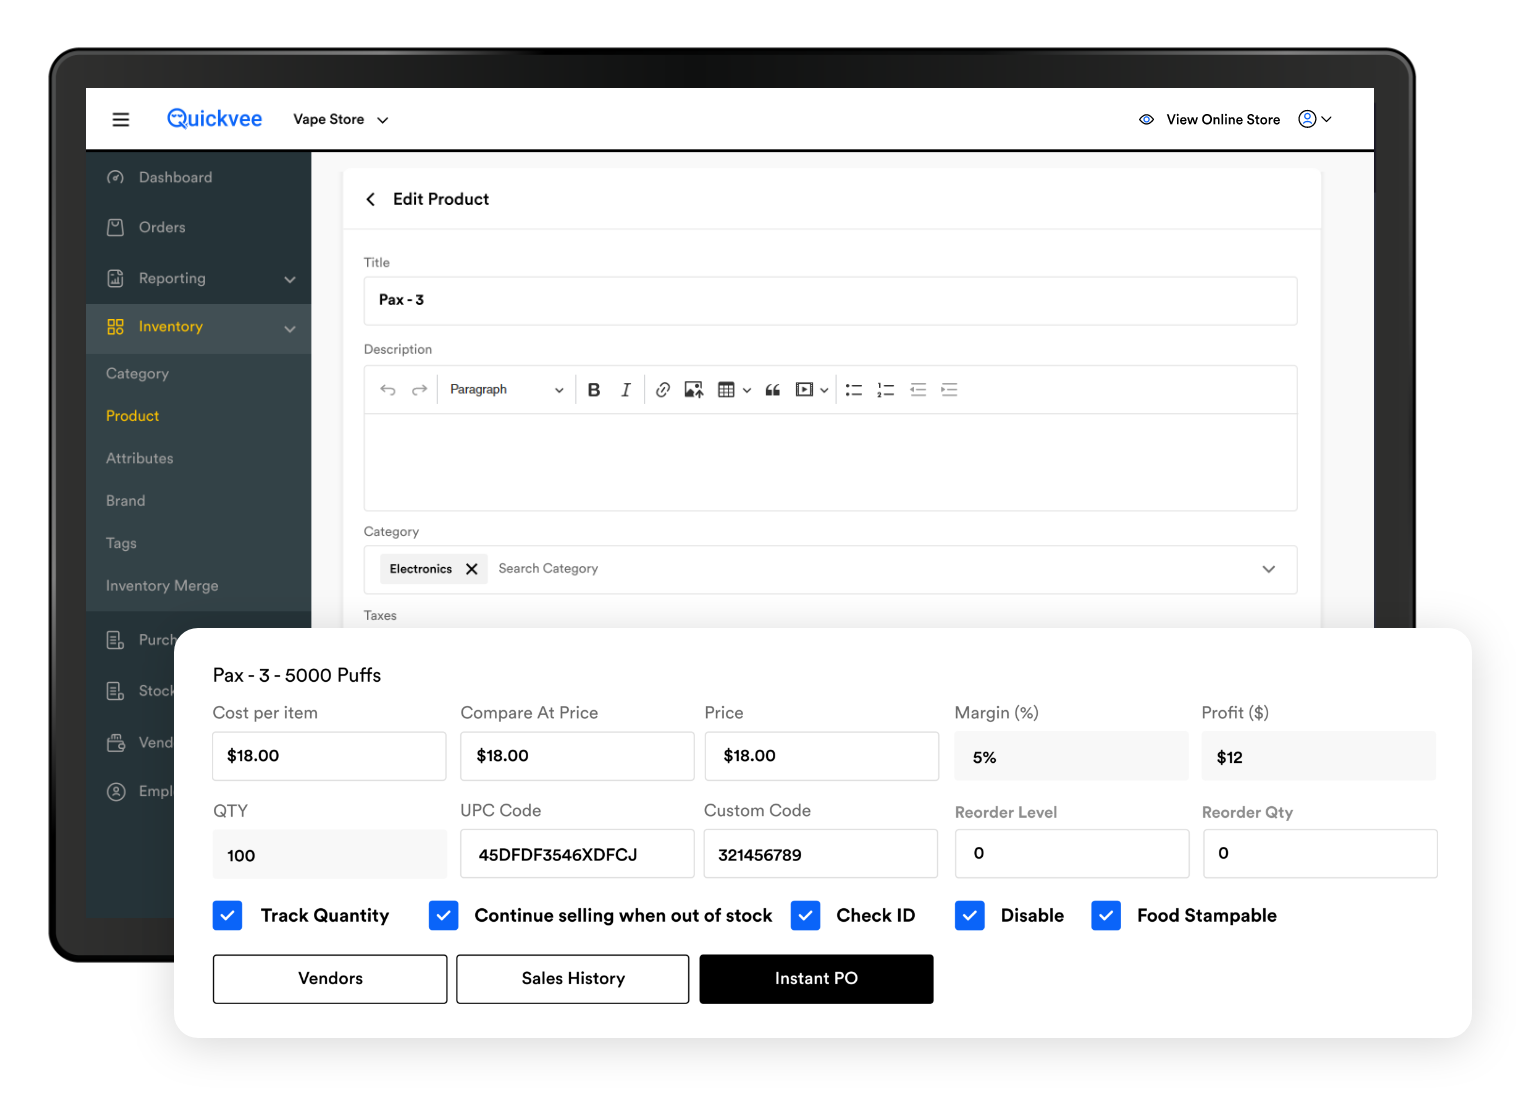Open the hamburger navigation menu
This screenshot has height=1110, width=1538.
(x=121, y=120)
